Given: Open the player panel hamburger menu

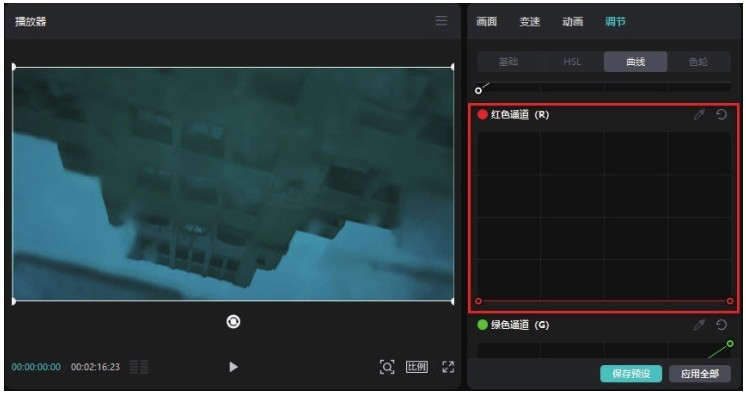Looking at the screenshot, I should (441, 21).
